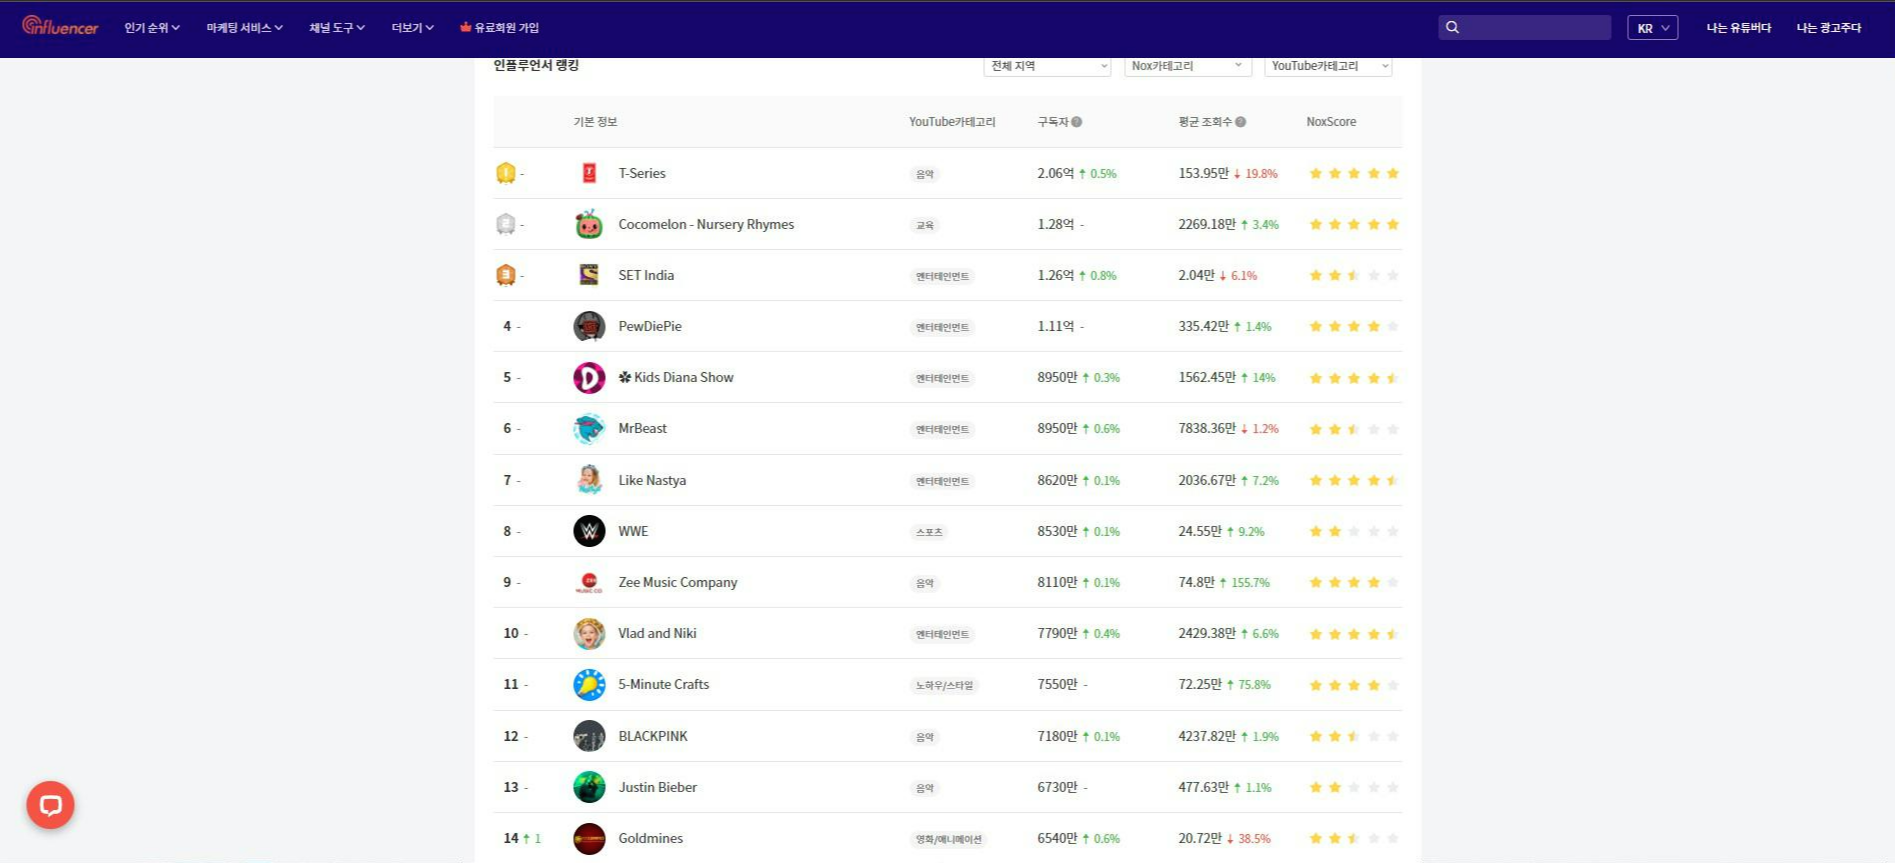Open the 전체 지역 region dropdown
This screenshot has width=1895, height=863.
[1047, 66]
